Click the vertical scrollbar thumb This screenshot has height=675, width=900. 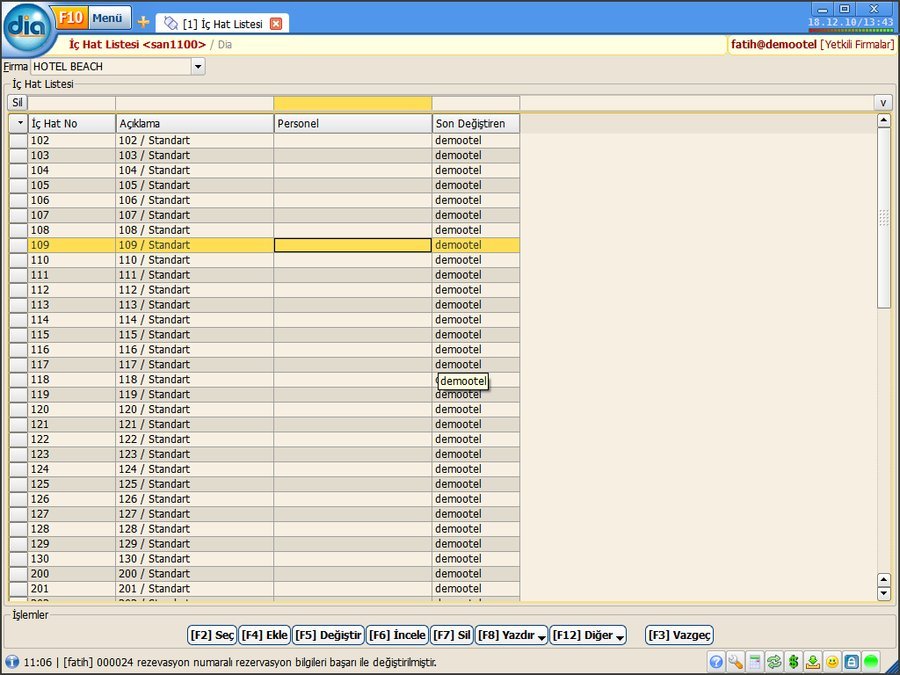pos(884,218)
